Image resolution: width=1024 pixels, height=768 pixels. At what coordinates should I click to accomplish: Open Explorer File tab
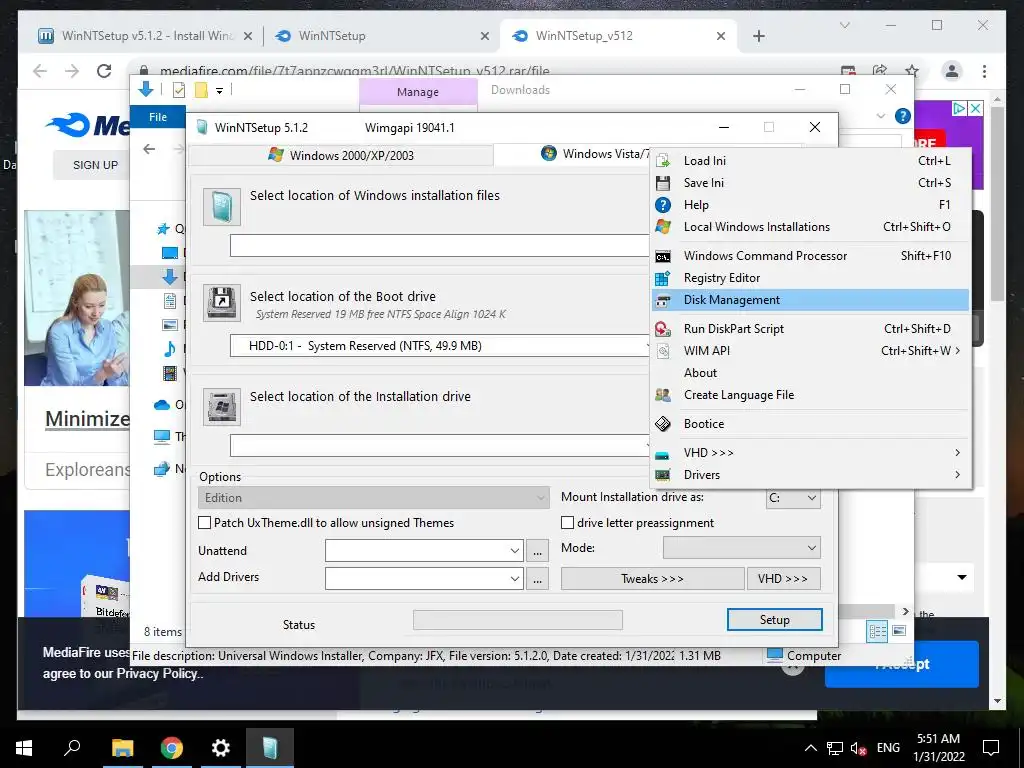[158, 117]
